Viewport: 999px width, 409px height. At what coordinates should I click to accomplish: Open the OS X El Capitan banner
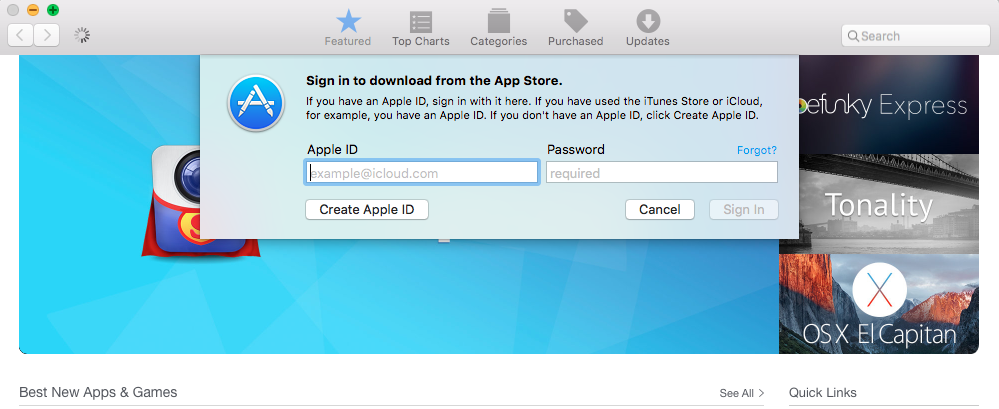point(879,304)
